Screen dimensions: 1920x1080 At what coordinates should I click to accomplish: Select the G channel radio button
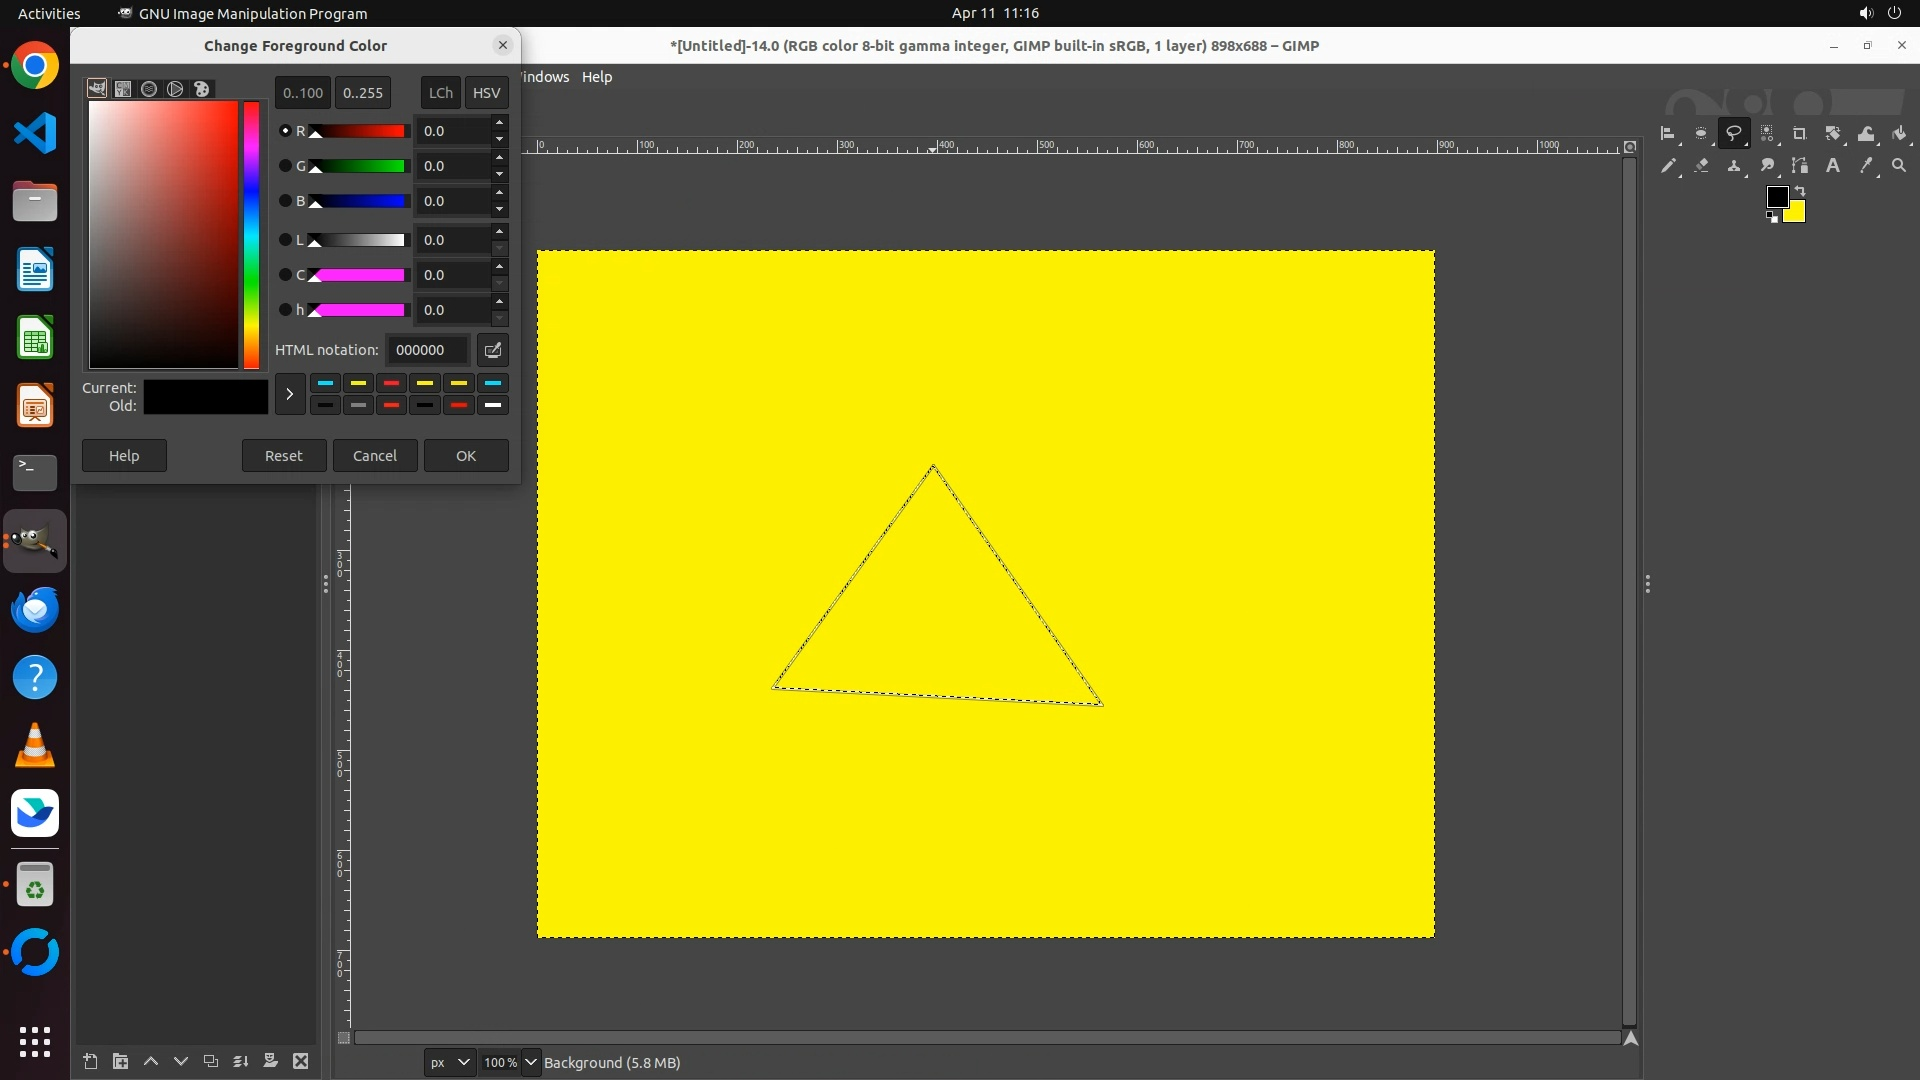pyautogui.click(x=285, y=166)
